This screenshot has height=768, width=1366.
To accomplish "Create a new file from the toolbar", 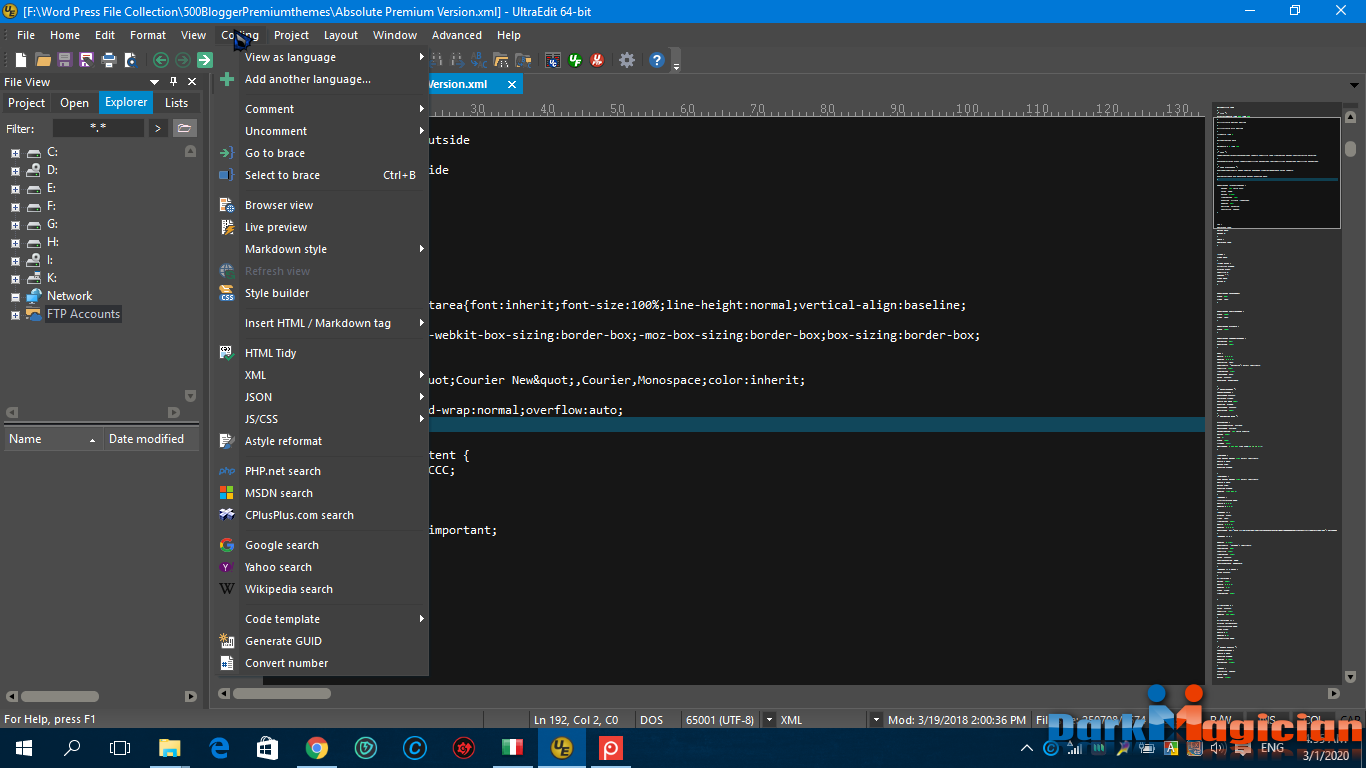I will tap(21, 60).
